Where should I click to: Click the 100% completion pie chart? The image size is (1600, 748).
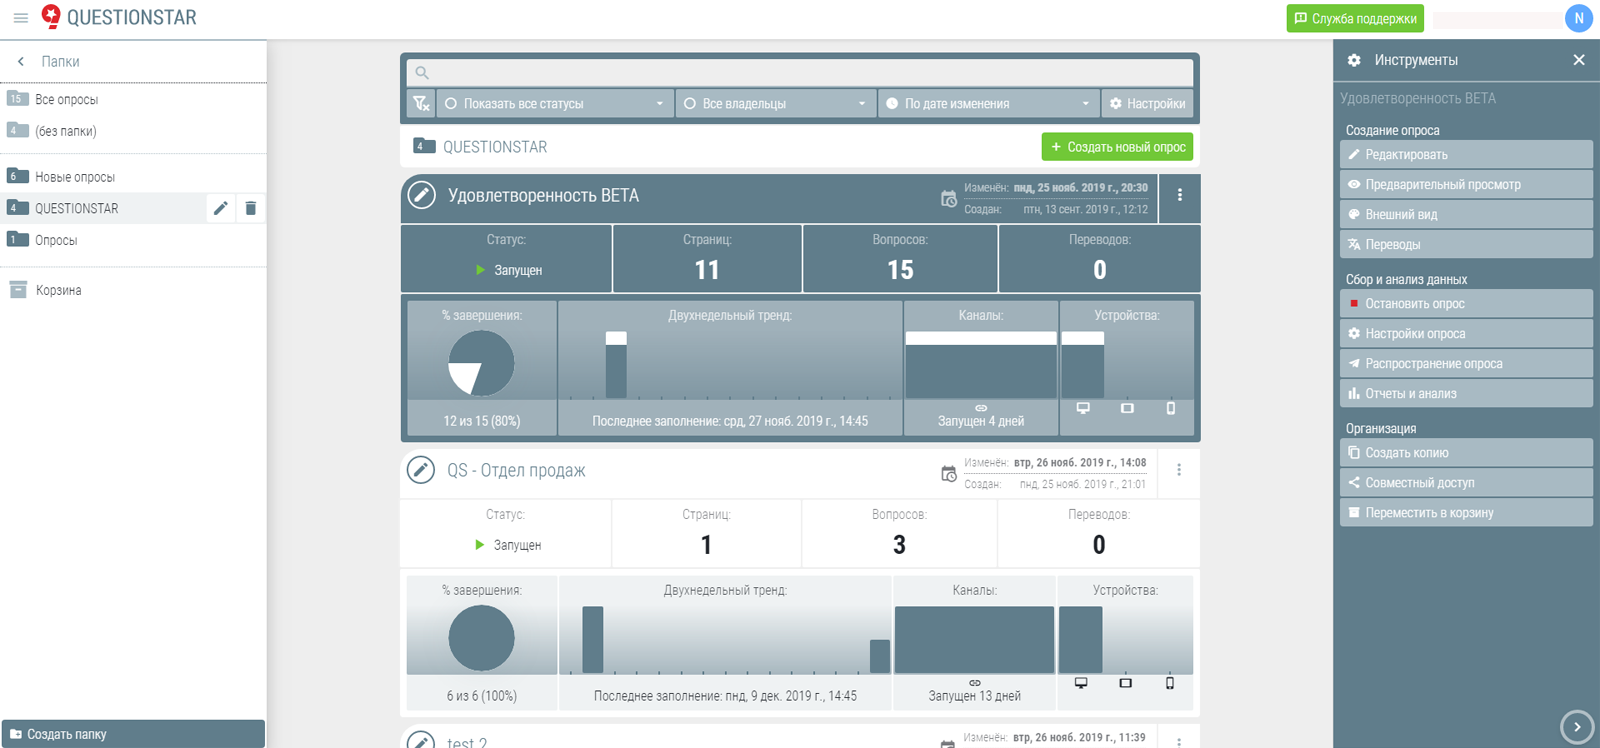pyautogui.click(x=481, y=638)
